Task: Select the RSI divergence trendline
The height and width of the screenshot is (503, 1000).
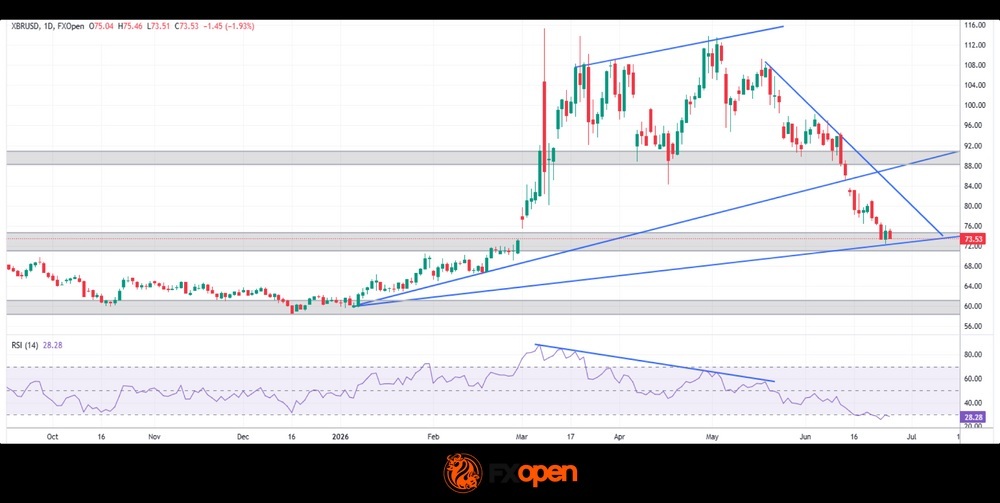Action: (x=654, y=363)
